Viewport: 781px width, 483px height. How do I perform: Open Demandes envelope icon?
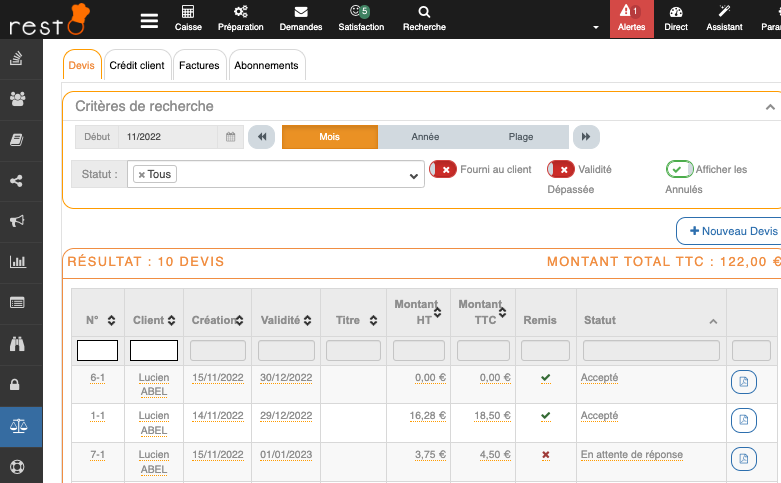coord(301,13)
